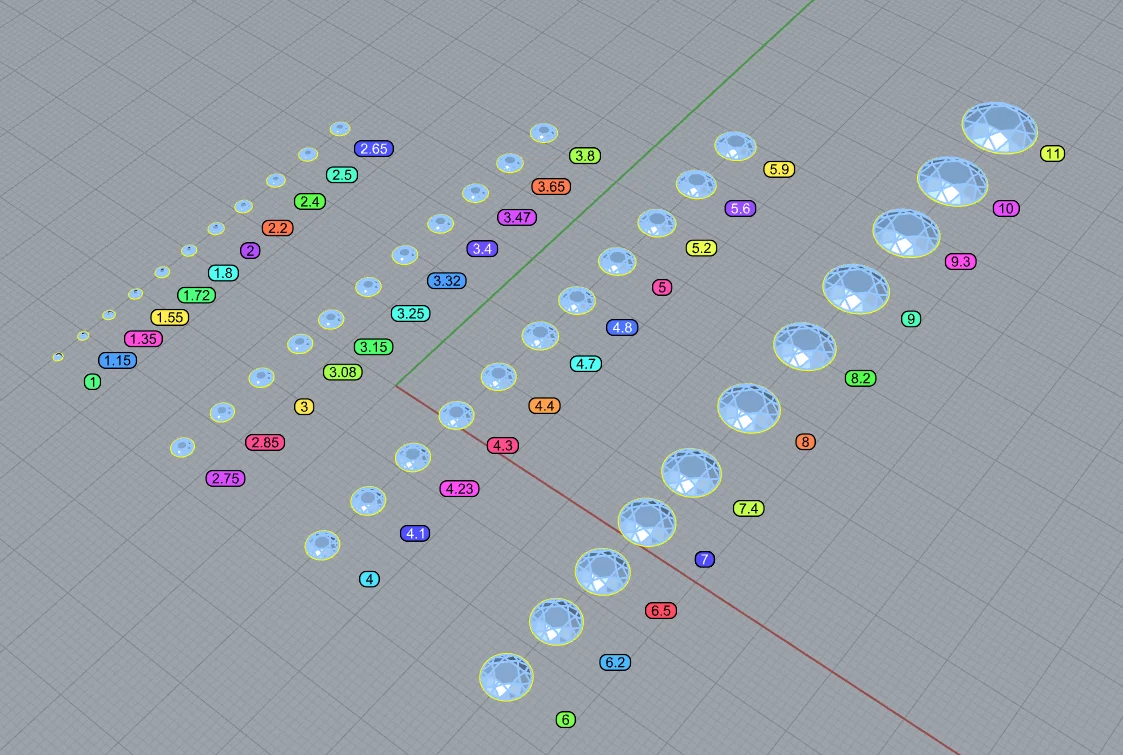1123x755 pixels.
Task: Select the orange 4.4 label
Action: pos(544,405)
